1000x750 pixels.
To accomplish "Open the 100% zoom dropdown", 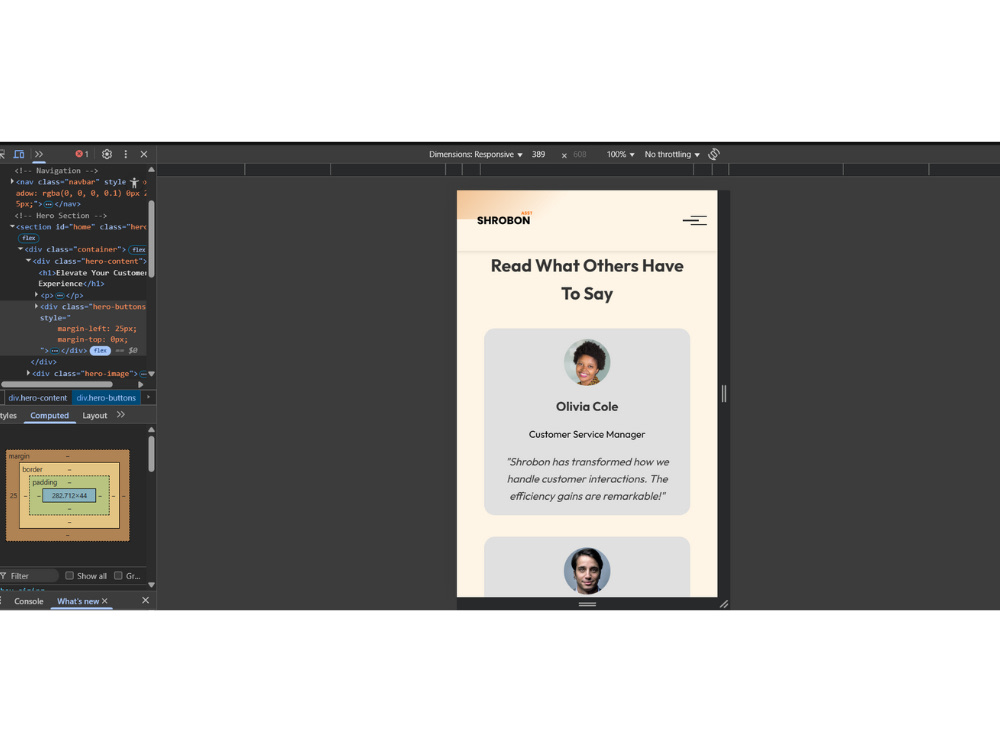I will coord(621,154).
